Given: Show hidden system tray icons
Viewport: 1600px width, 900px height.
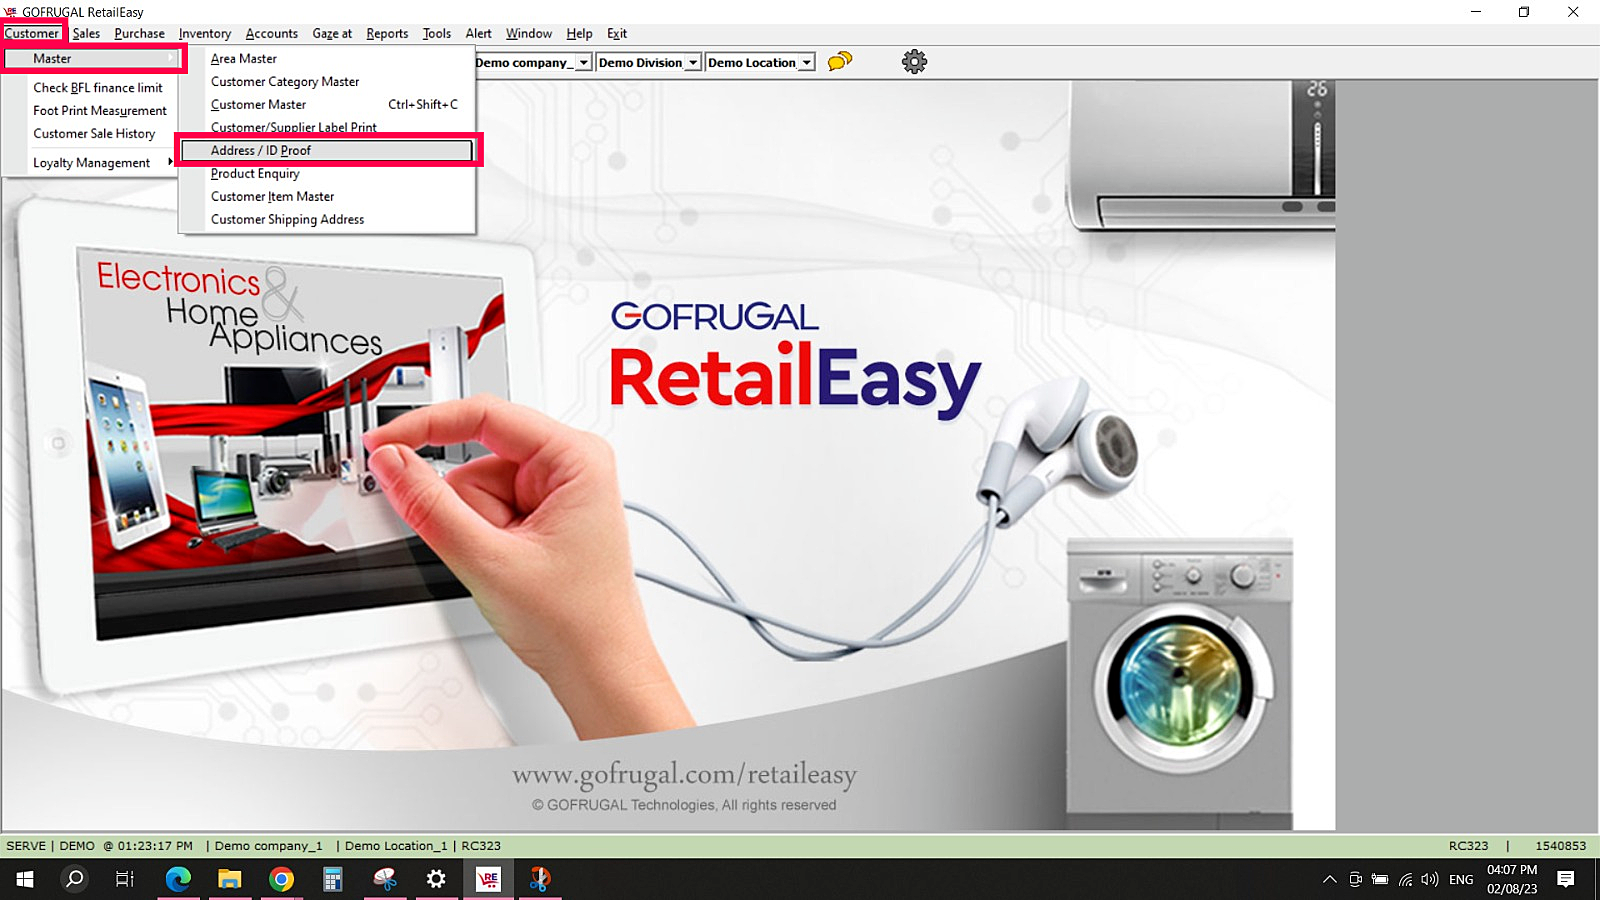Looking at the screenshot, I should pyautogui.click(x=1329, y=880).
